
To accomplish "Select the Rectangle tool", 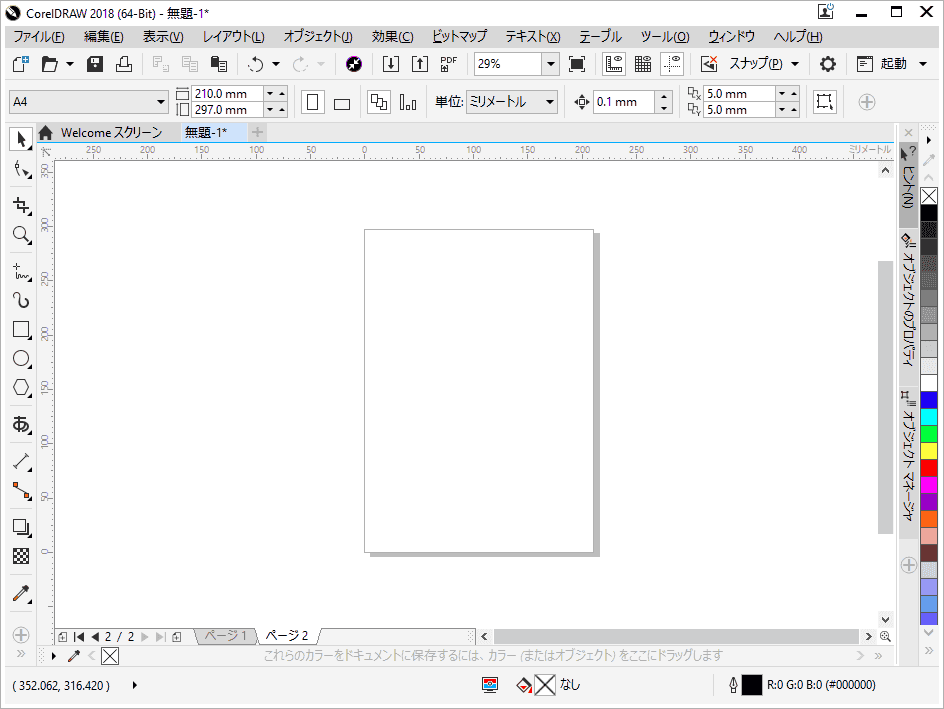I will 21,330.
